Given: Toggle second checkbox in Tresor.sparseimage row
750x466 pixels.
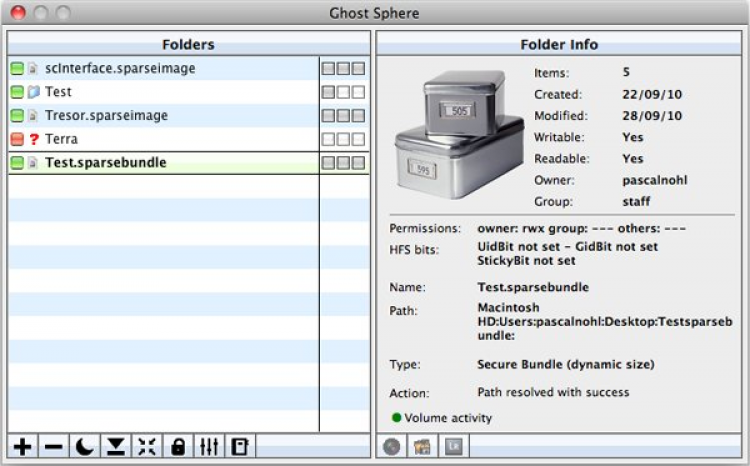Looking at the screenshot, I should point(343,115).
